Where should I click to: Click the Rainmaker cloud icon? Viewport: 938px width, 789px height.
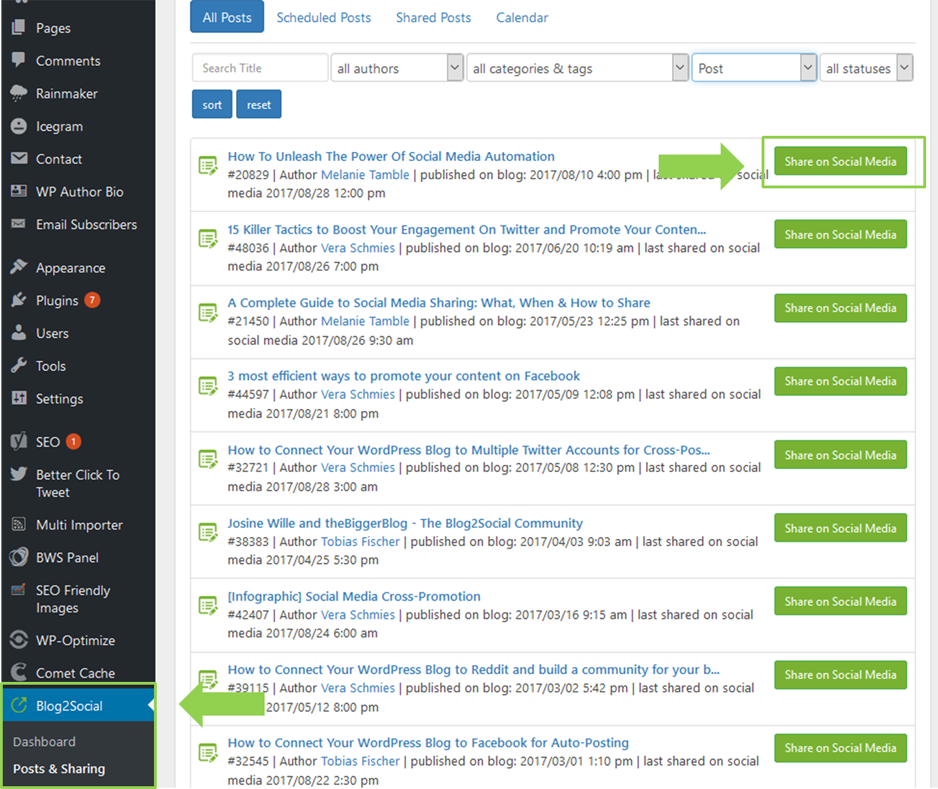(x=19, y=93)
